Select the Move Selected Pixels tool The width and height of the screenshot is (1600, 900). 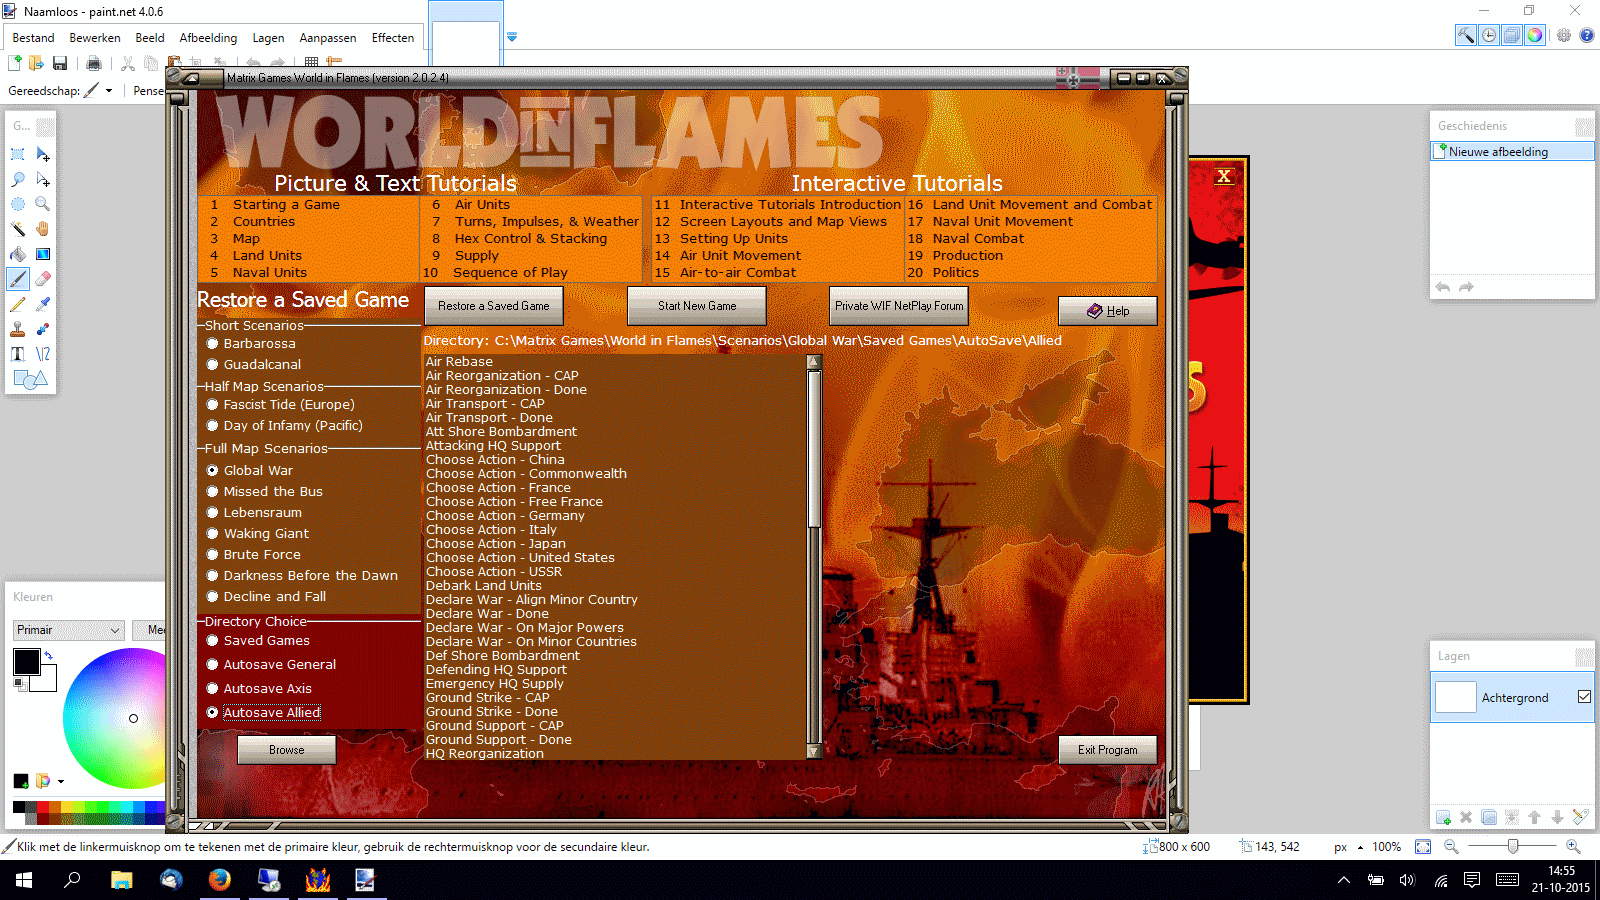click(x=43, y=154)
